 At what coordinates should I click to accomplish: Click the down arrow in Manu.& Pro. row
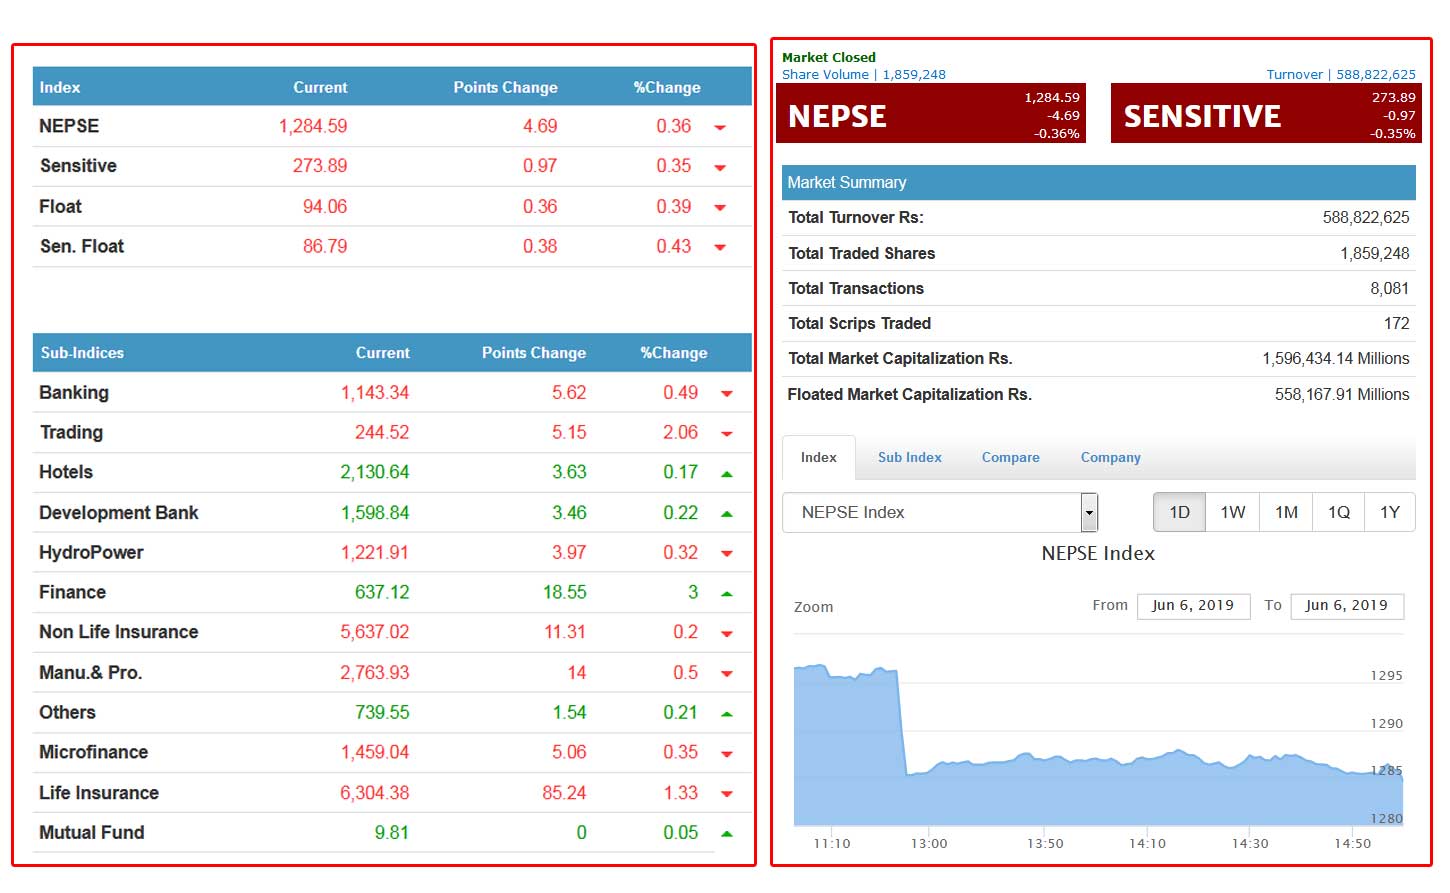(x=727, y=674)
